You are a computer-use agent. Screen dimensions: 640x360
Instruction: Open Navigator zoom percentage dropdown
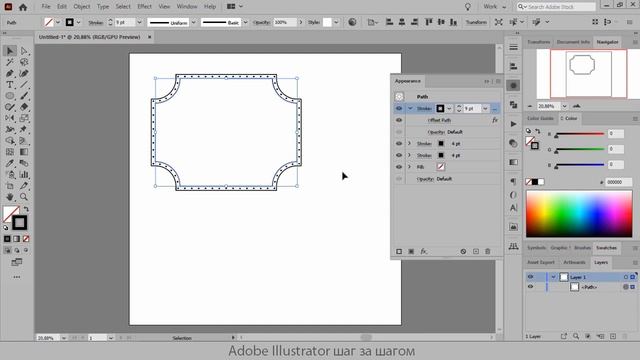564,106
